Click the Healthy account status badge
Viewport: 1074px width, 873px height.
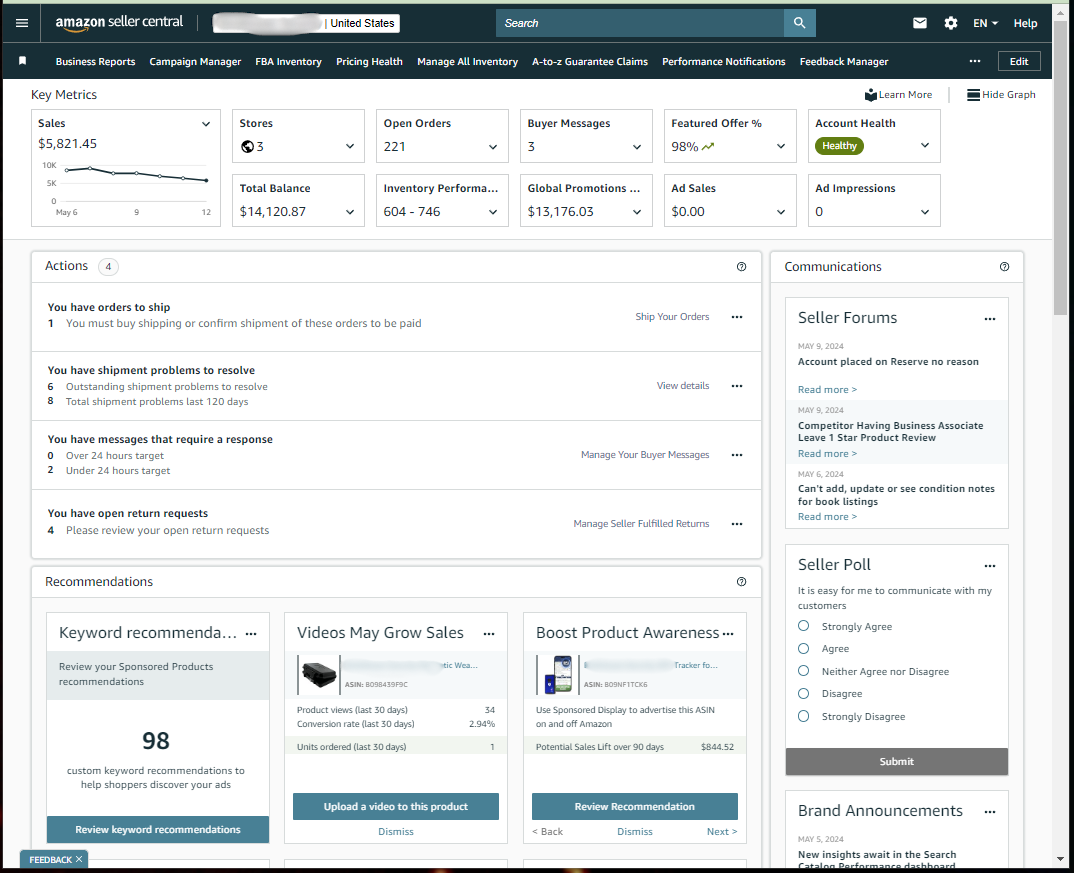839,146
